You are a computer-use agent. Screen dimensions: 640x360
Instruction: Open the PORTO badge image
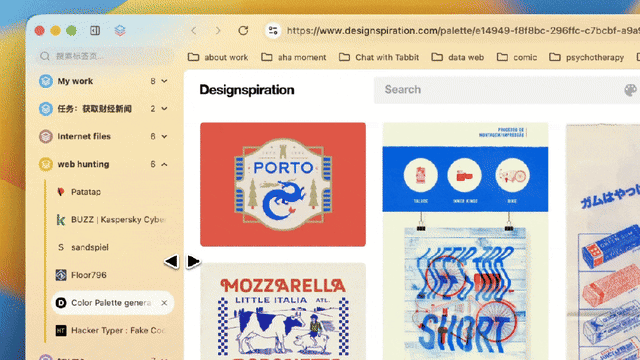click(x=283, y=184)
